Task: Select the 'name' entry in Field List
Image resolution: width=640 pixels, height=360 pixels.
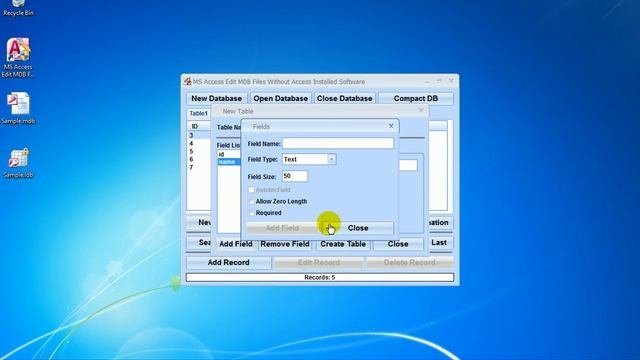Action: pos(229,162)
